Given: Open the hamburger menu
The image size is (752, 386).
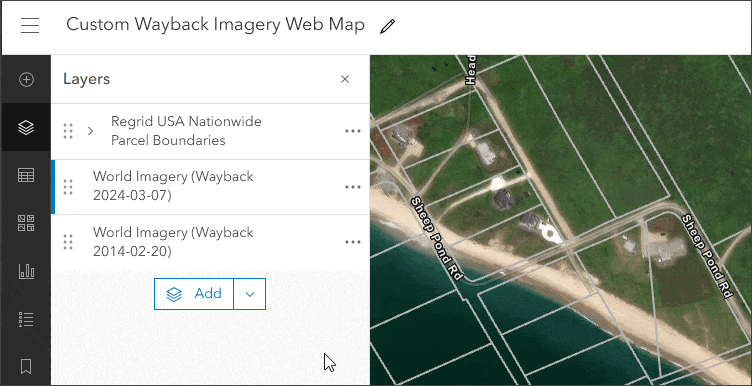Looking at the screenshot, I should coord(30,25).
